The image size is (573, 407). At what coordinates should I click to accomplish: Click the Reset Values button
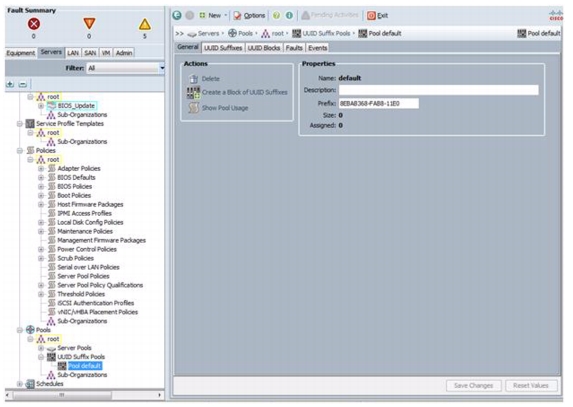[531, 385]
